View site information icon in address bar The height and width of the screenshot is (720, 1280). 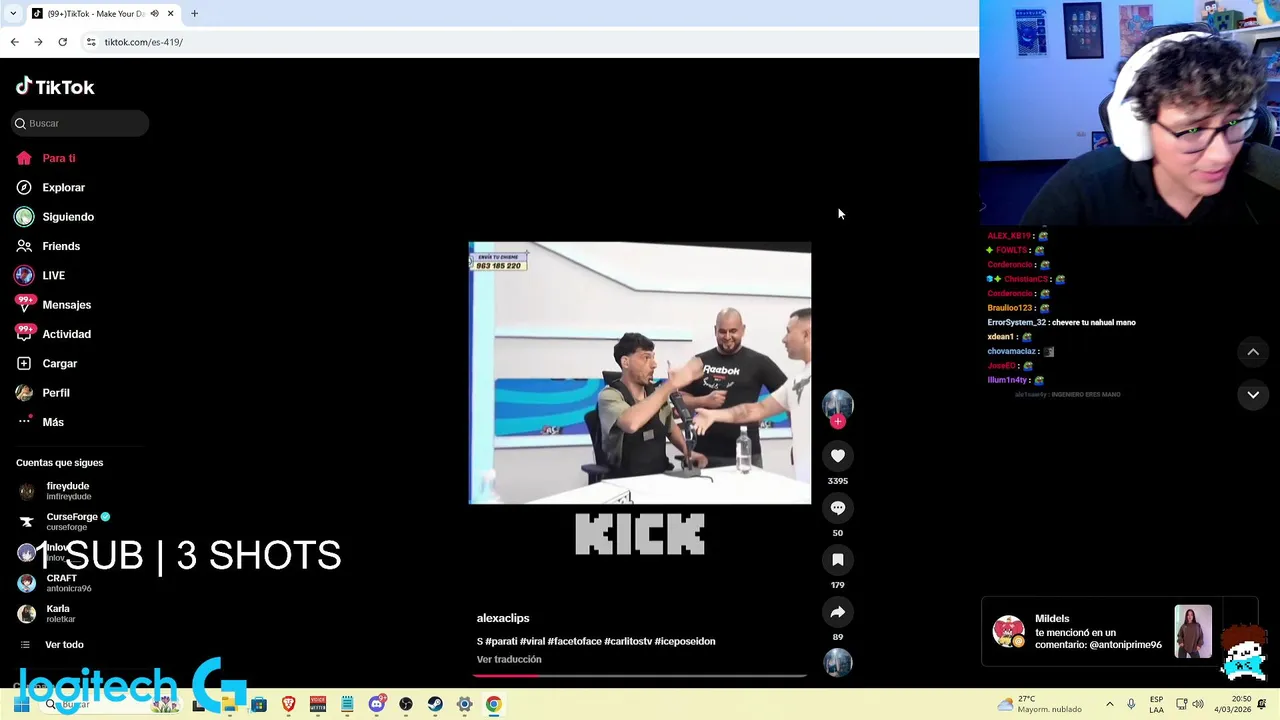click(91, 42)
